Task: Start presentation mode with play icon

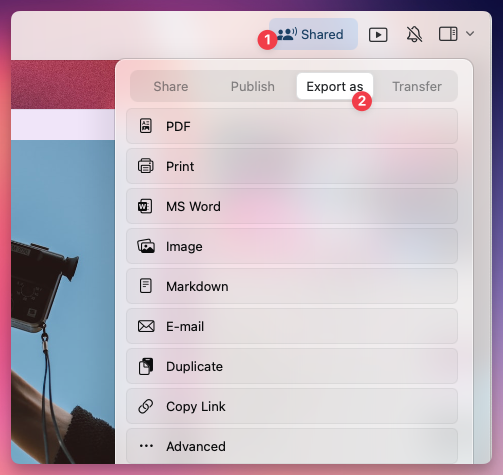Action: point(378,35)
